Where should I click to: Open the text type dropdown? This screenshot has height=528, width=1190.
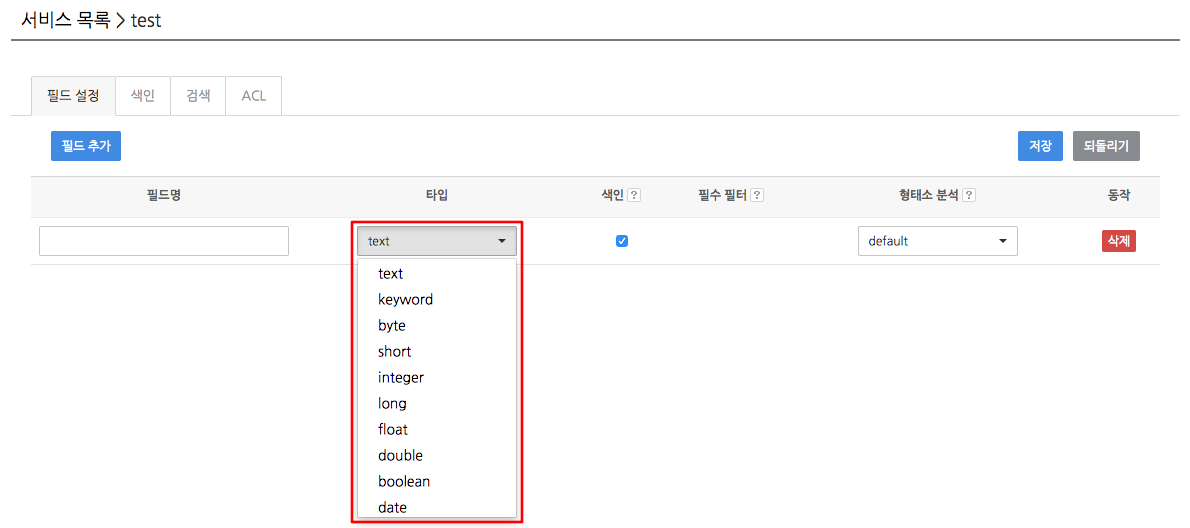click(437, 241)
